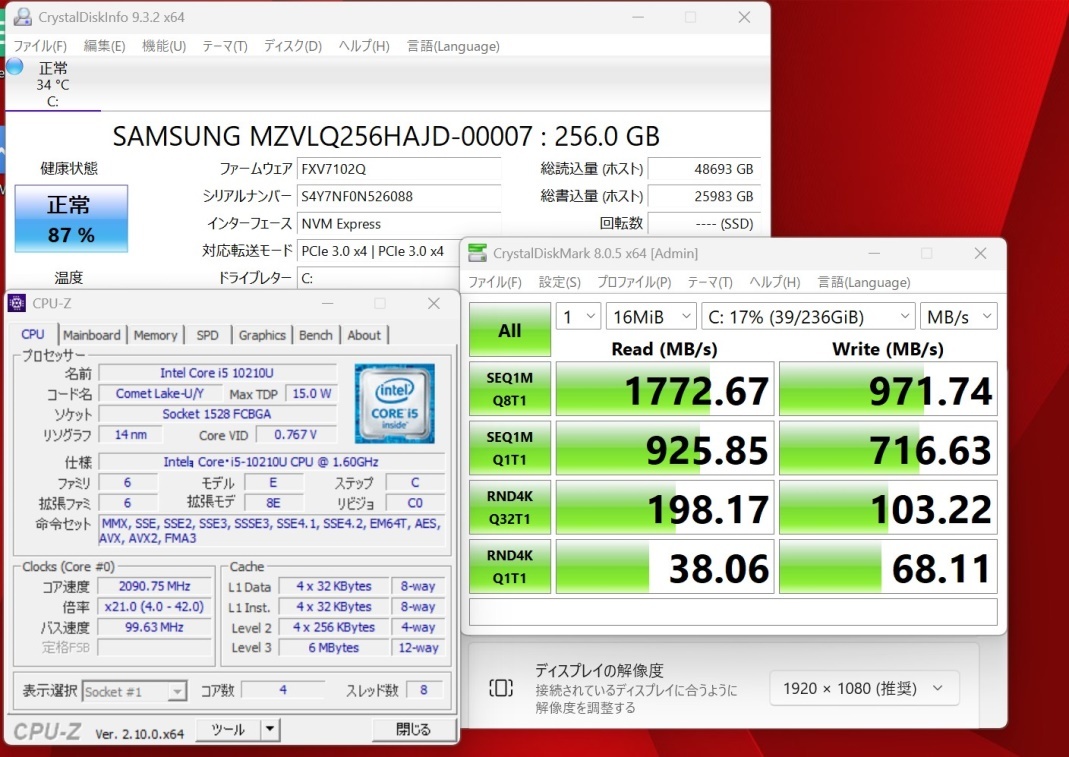Click the core speed value 2090.75 MHz
Image resolution: width=1069 pixels, height=757 pixels.
(155, 586)
